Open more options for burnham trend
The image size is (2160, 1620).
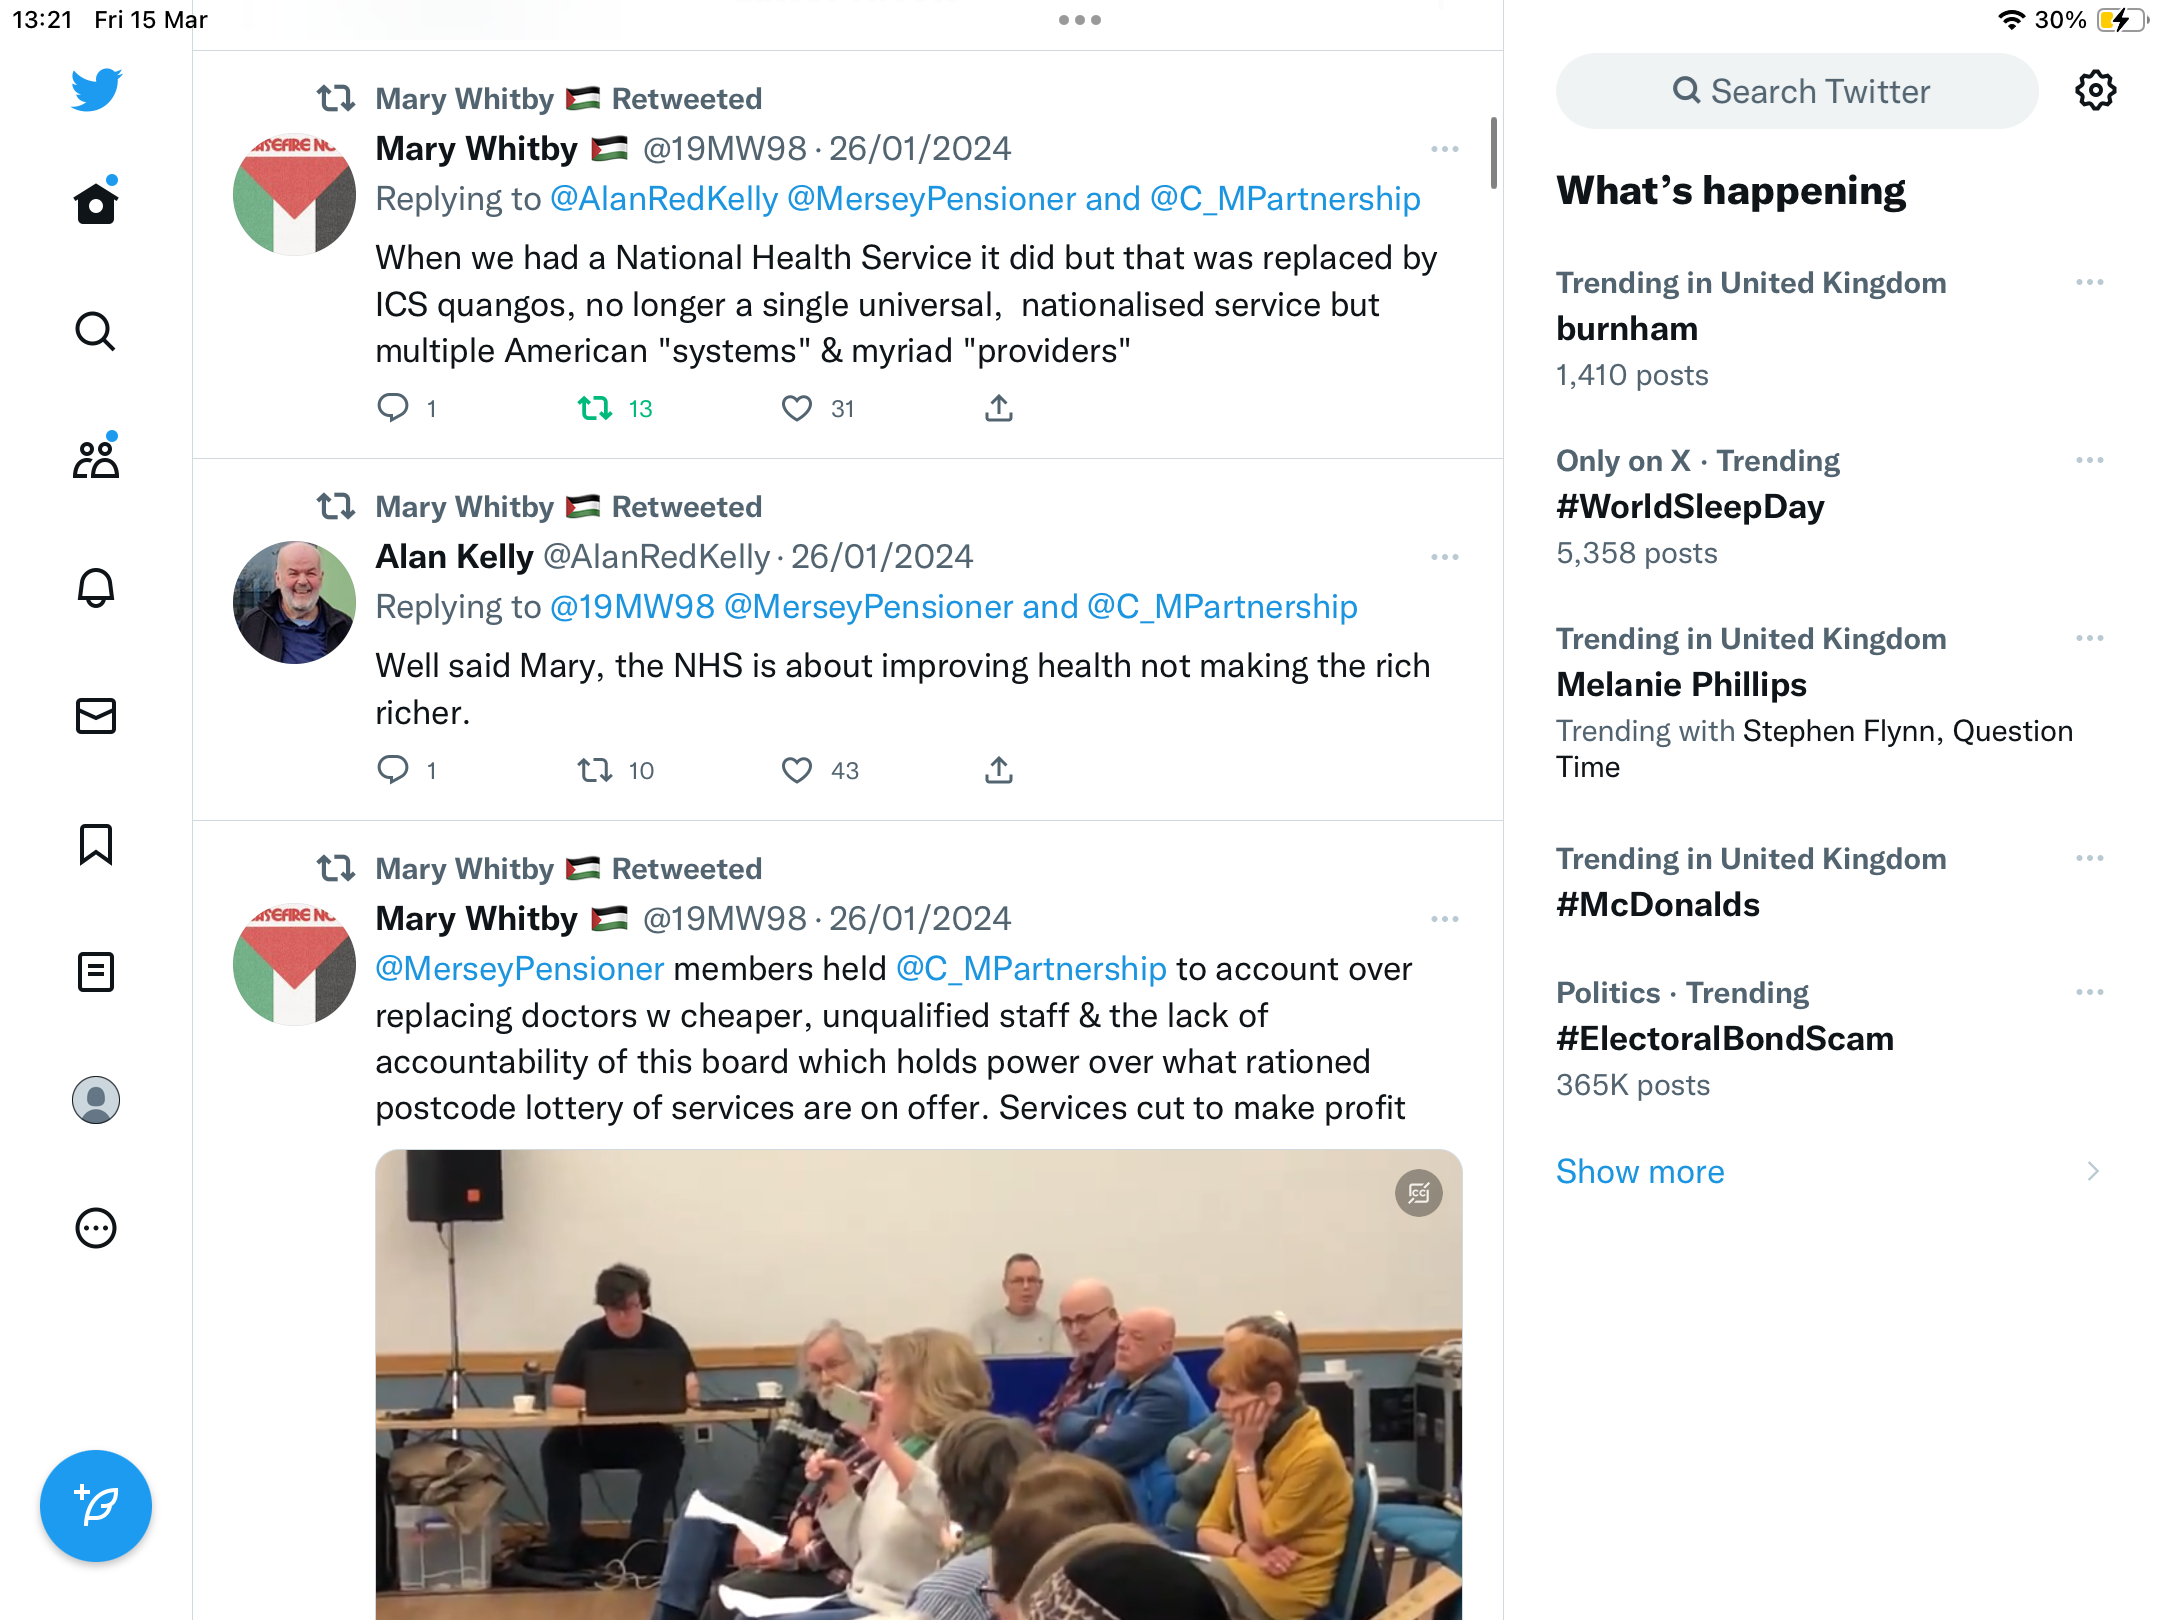pyautogui.click(x=2089, y=283)
